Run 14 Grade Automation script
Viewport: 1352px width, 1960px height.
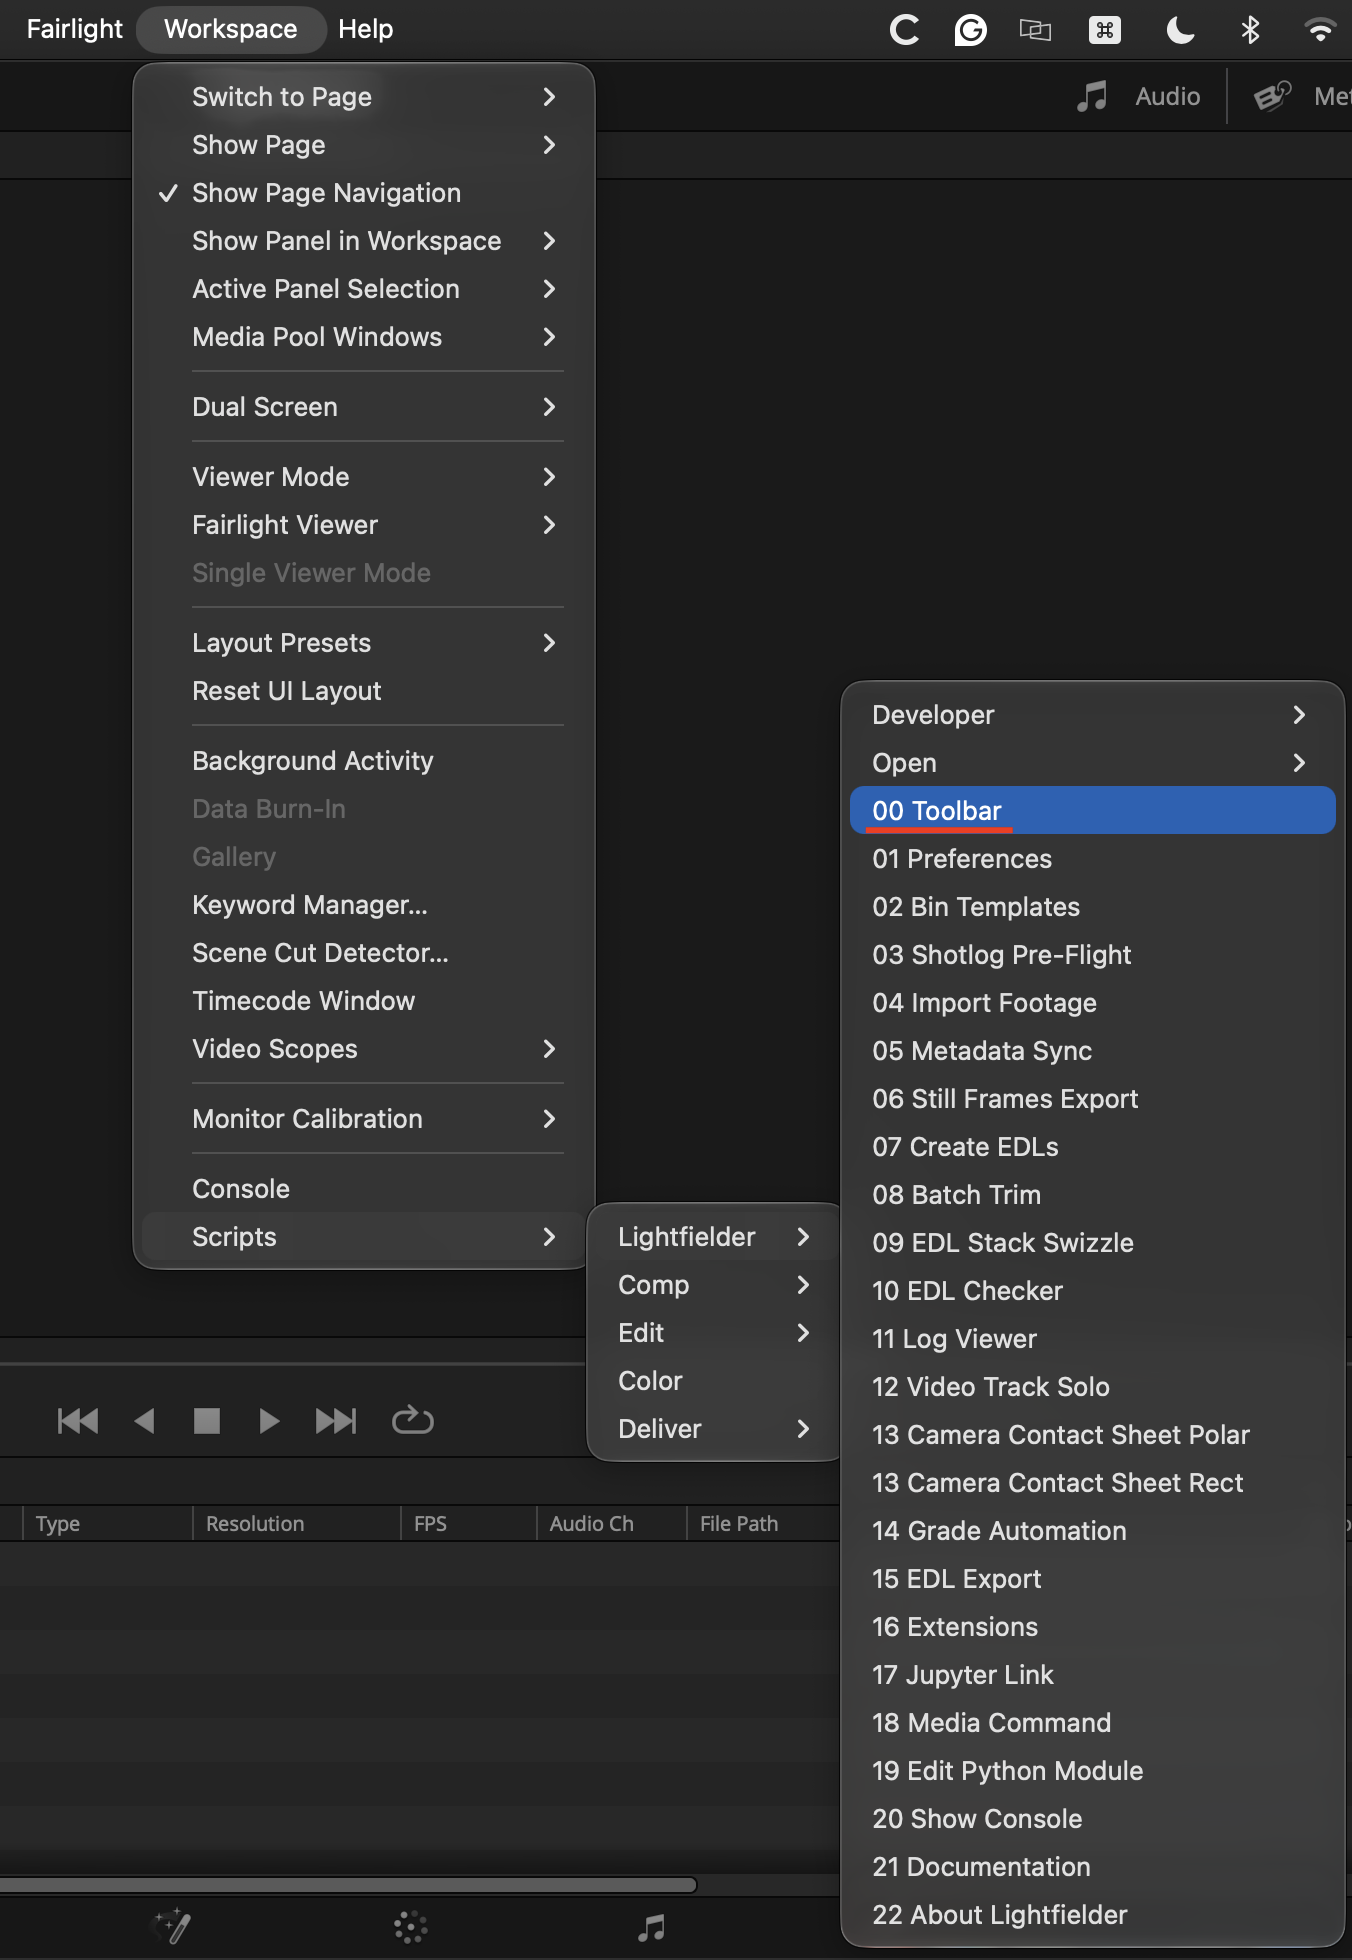click(x=1092, y=1531)
